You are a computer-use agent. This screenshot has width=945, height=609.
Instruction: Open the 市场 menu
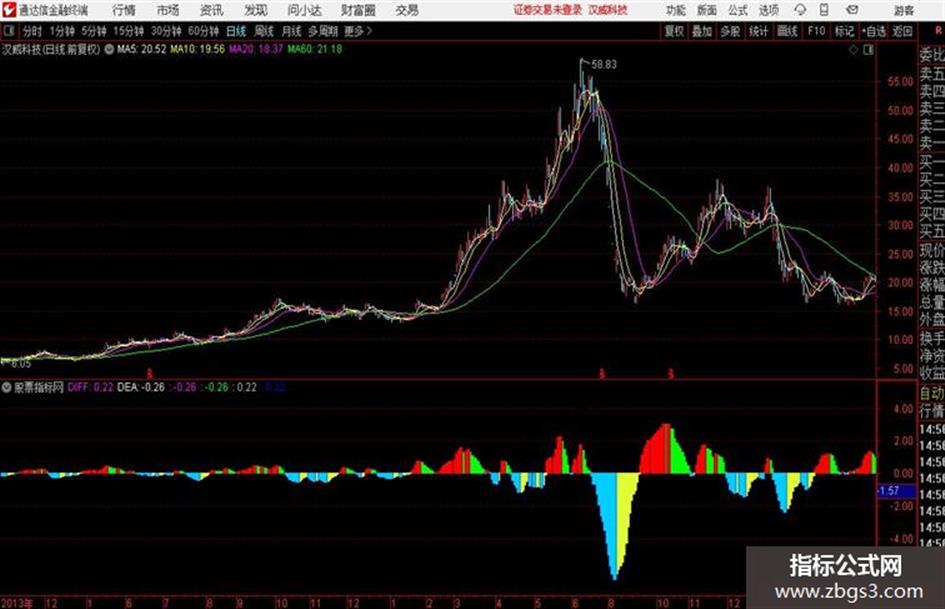tap(168, 10)
